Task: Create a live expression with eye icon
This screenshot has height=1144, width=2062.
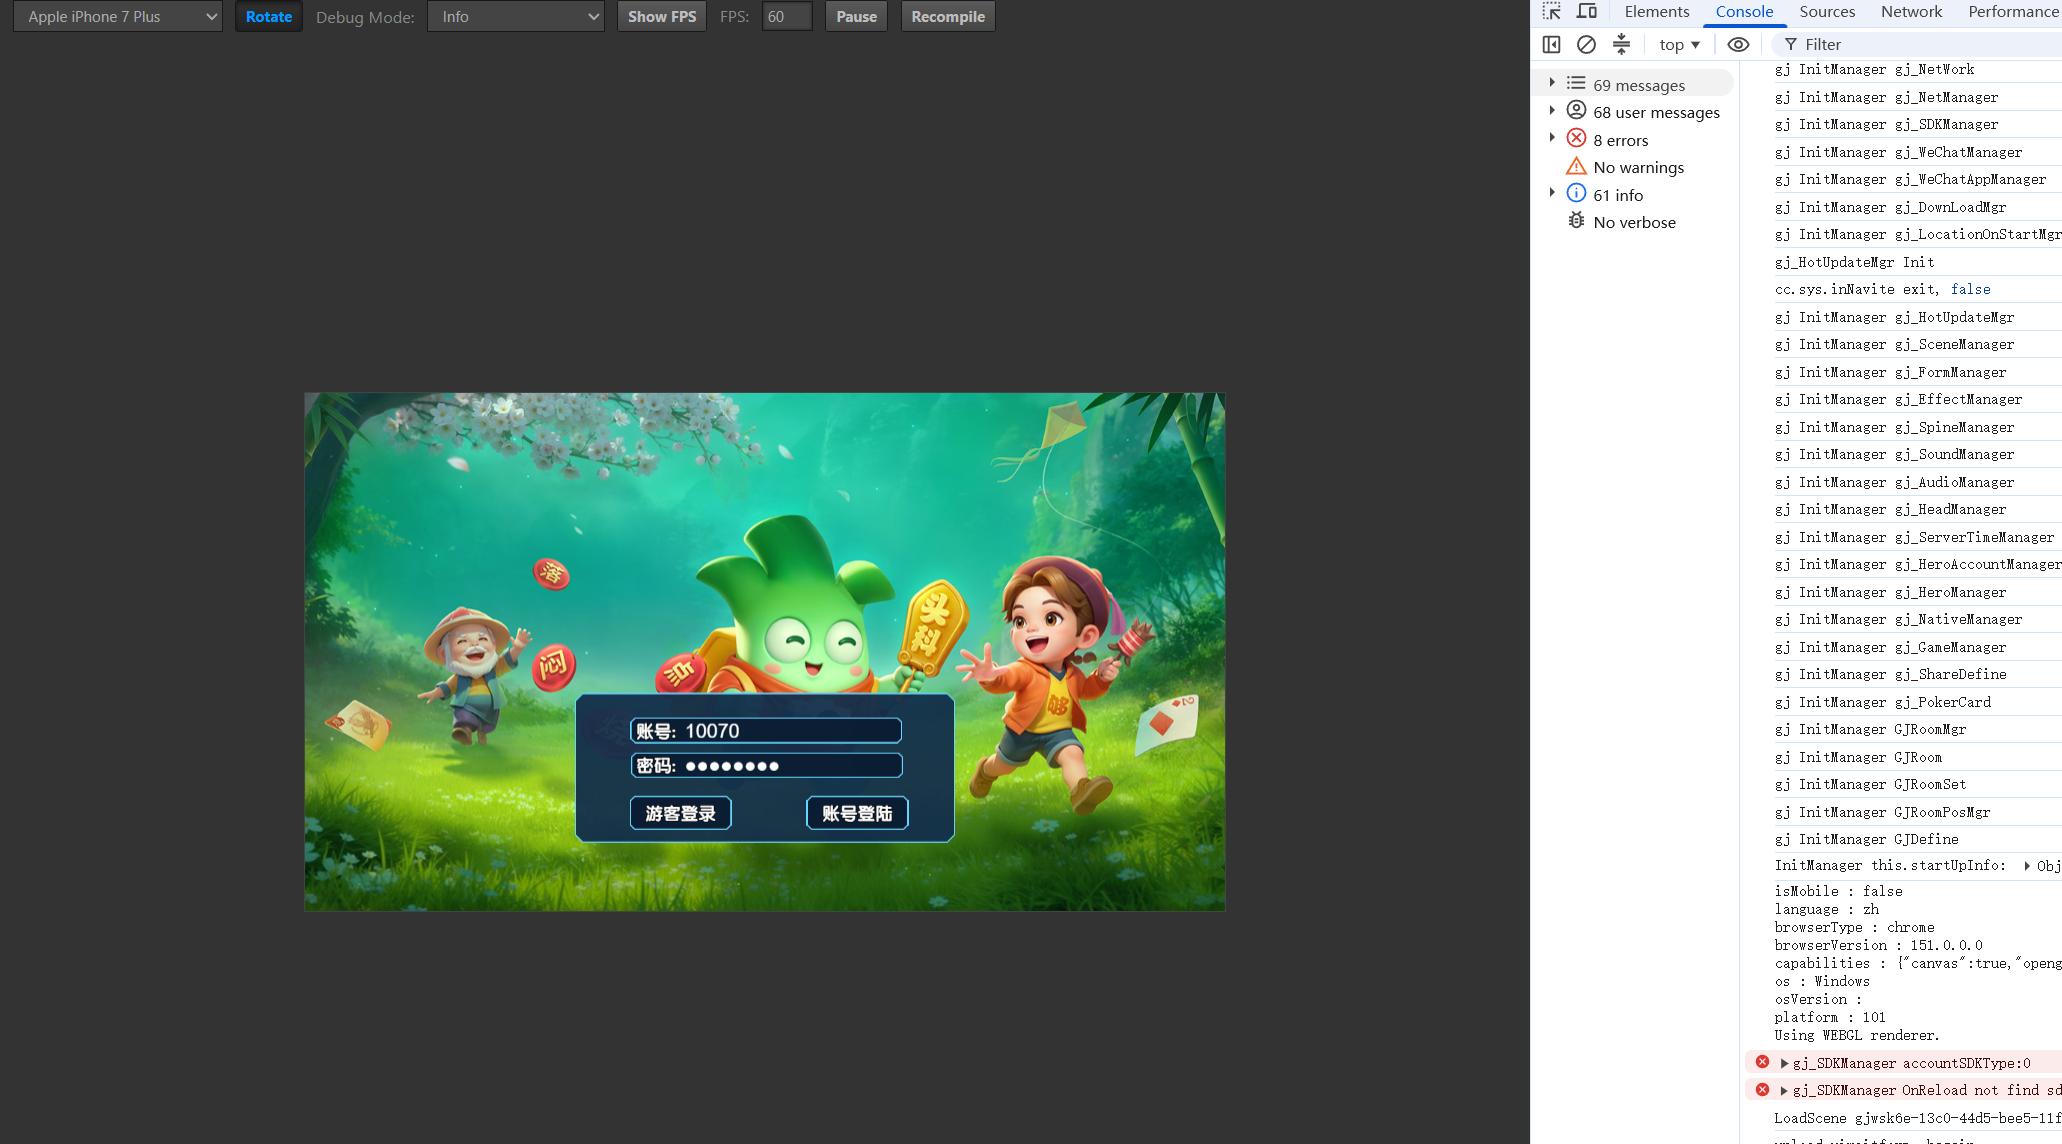Action: coord(1738,44)
